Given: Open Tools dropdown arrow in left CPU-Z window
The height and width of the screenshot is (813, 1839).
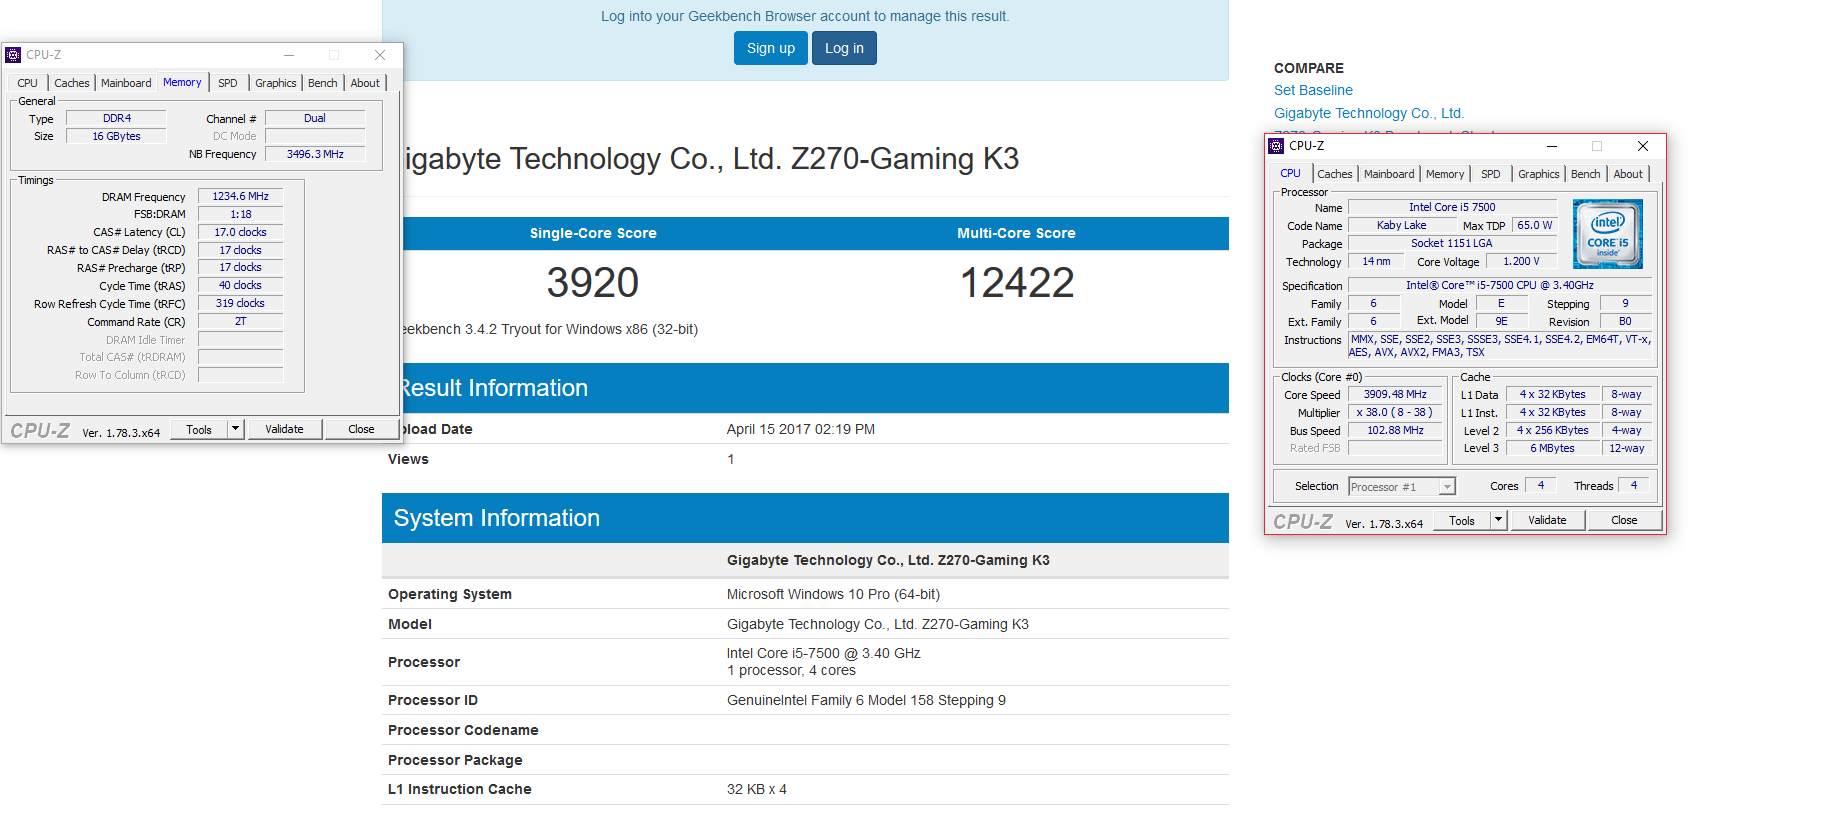Looking at the screenshot, I should click(235, 429).
